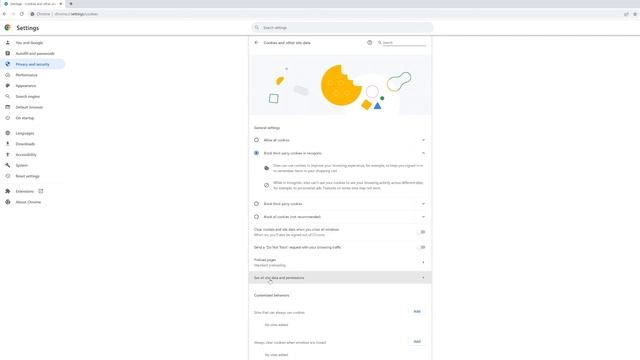Reload the page with the refresh icon
The image size is (640, 360).
[x=22, y=14]
